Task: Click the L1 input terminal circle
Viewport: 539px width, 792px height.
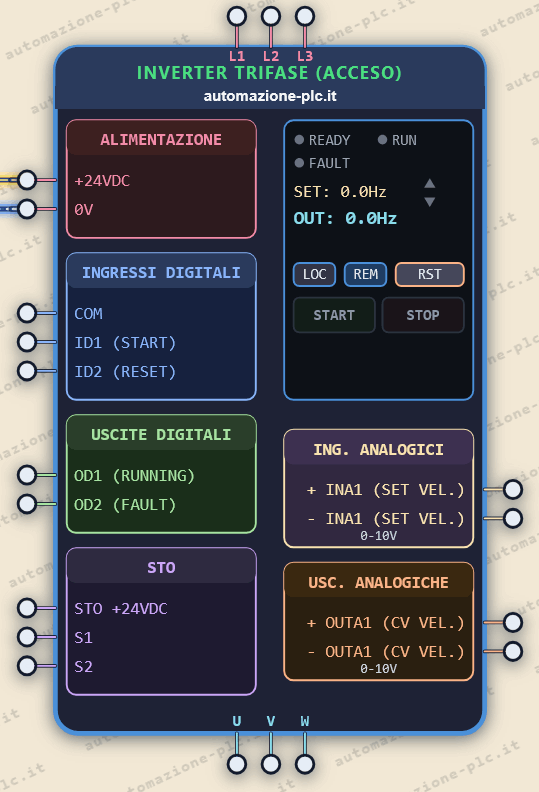Action: coord(237,16)
